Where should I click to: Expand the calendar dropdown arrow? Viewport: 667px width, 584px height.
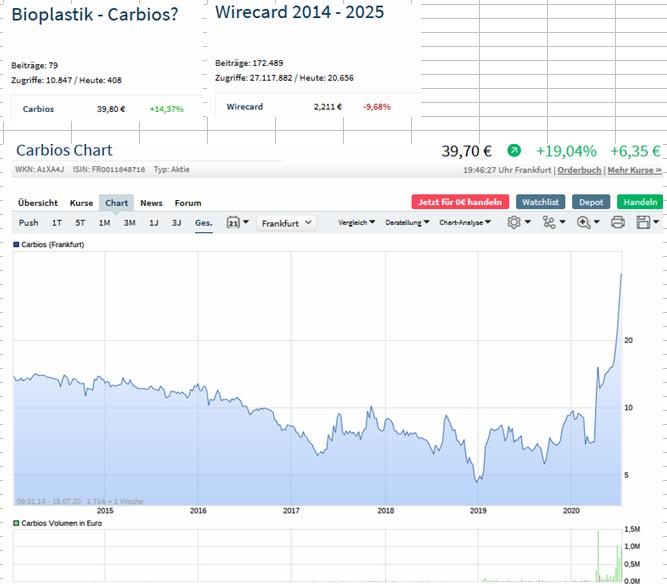pyautogui.click(x=246, y=222)
